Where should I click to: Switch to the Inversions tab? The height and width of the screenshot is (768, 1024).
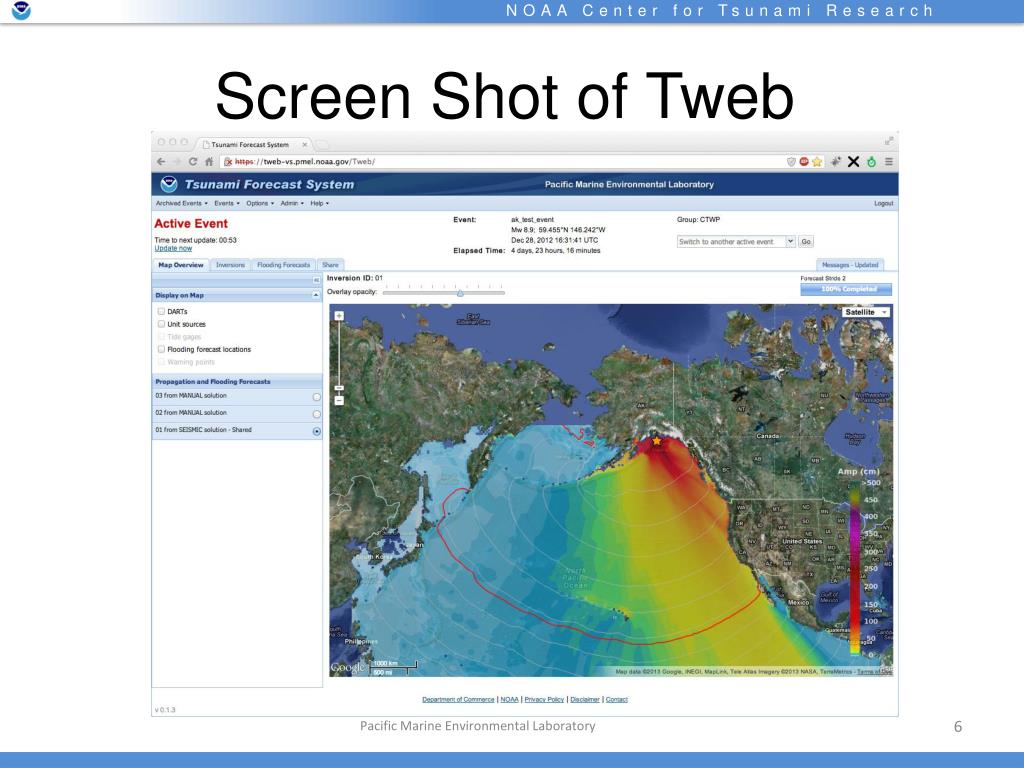[x=230, y=265]
